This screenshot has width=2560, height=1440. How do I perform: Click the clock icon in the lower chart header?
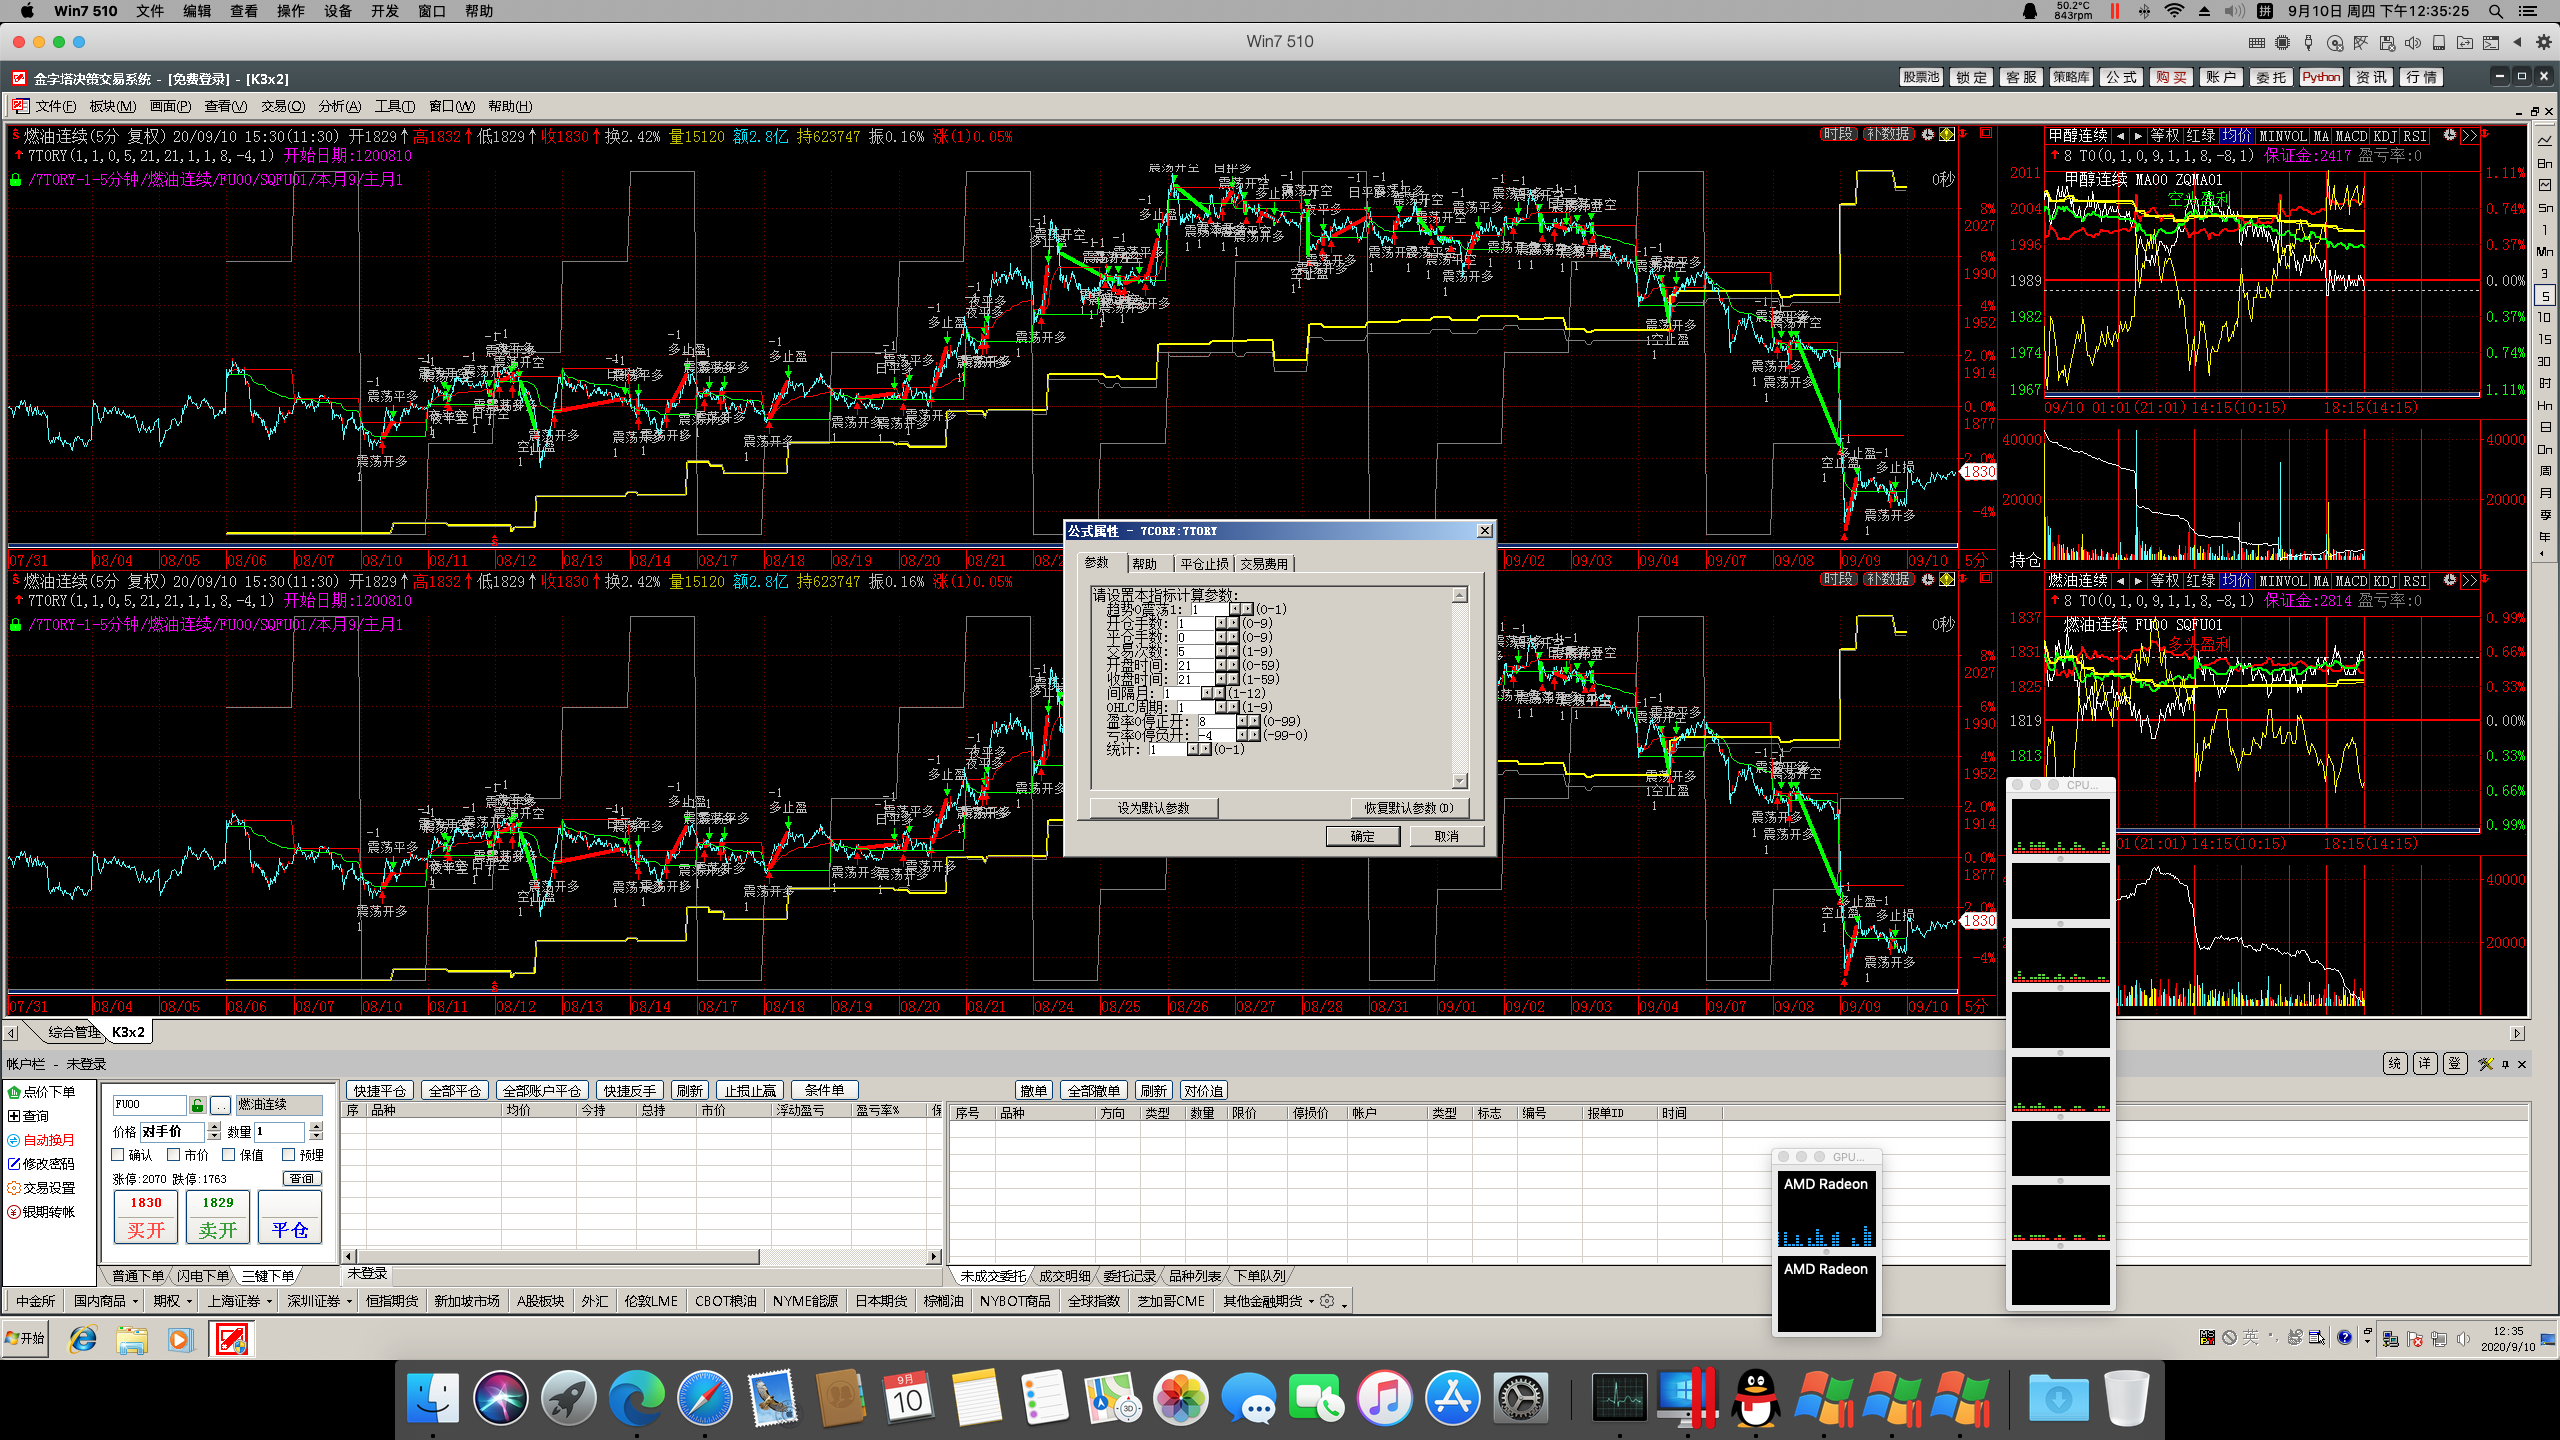(x=1928, y=579)
